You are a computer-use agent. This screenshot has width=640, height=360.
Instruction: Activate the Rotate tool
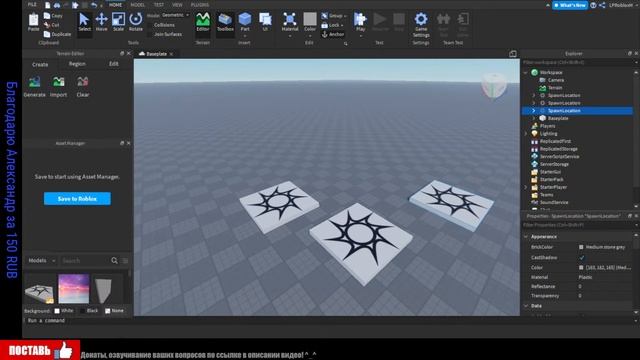point(136,22)
